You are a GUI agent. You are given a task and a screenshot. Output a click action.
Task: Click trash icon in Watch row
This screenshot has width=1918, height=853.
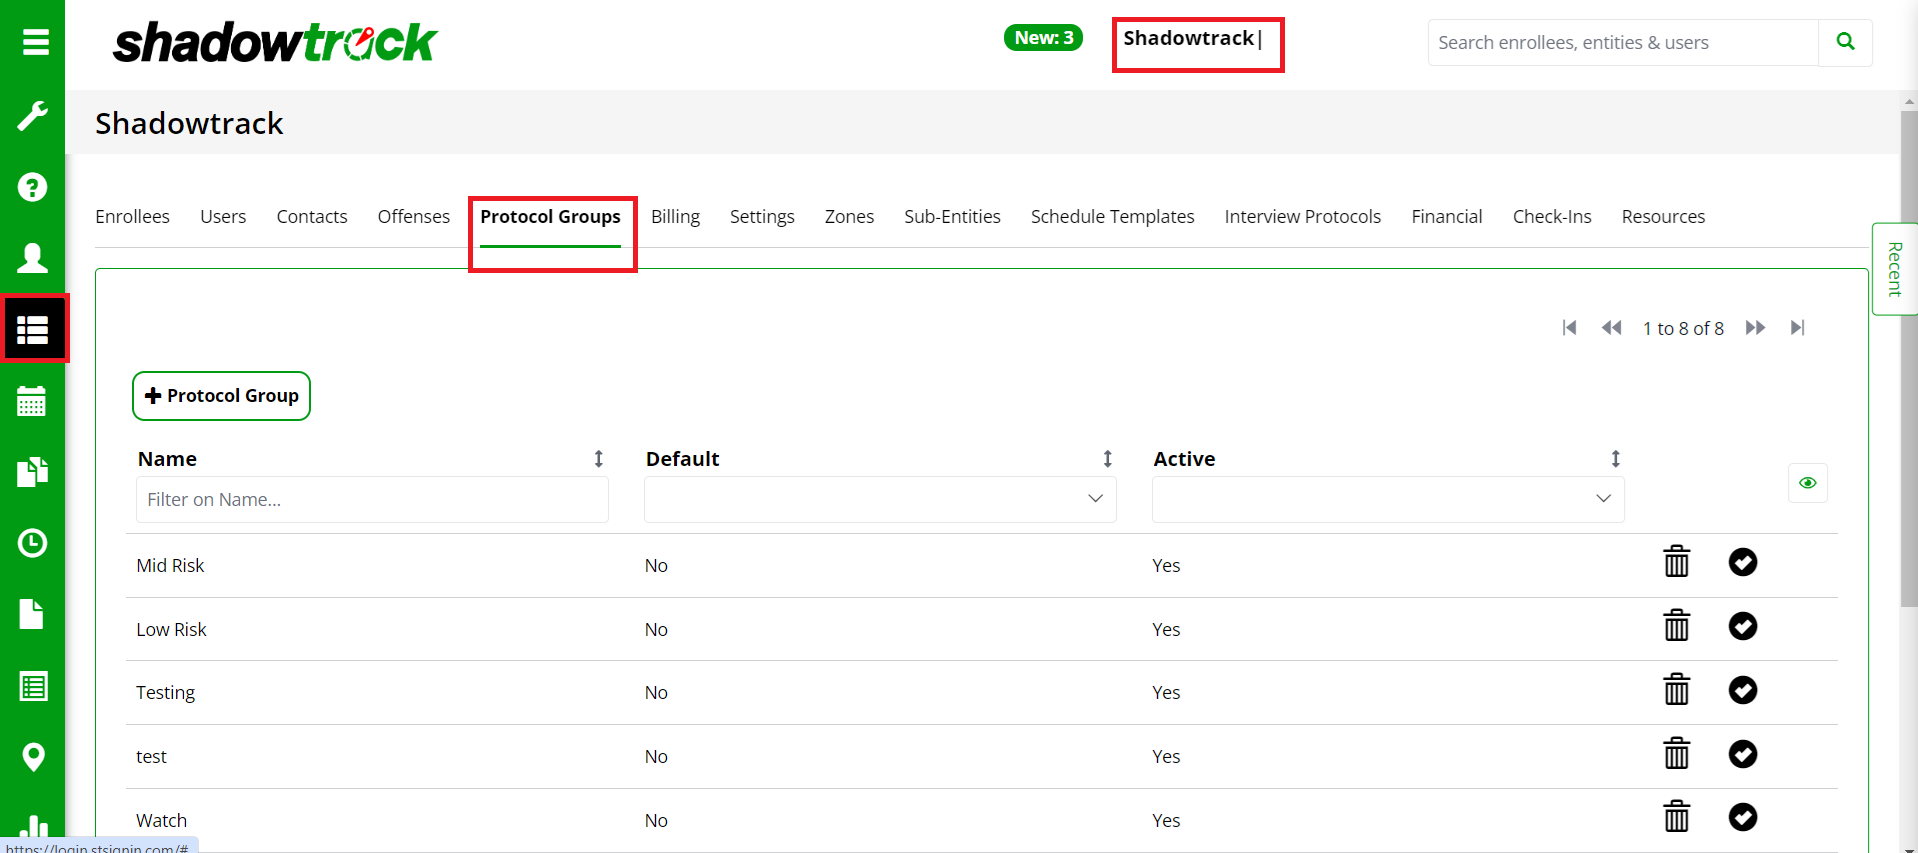[x=1676, y=817]
